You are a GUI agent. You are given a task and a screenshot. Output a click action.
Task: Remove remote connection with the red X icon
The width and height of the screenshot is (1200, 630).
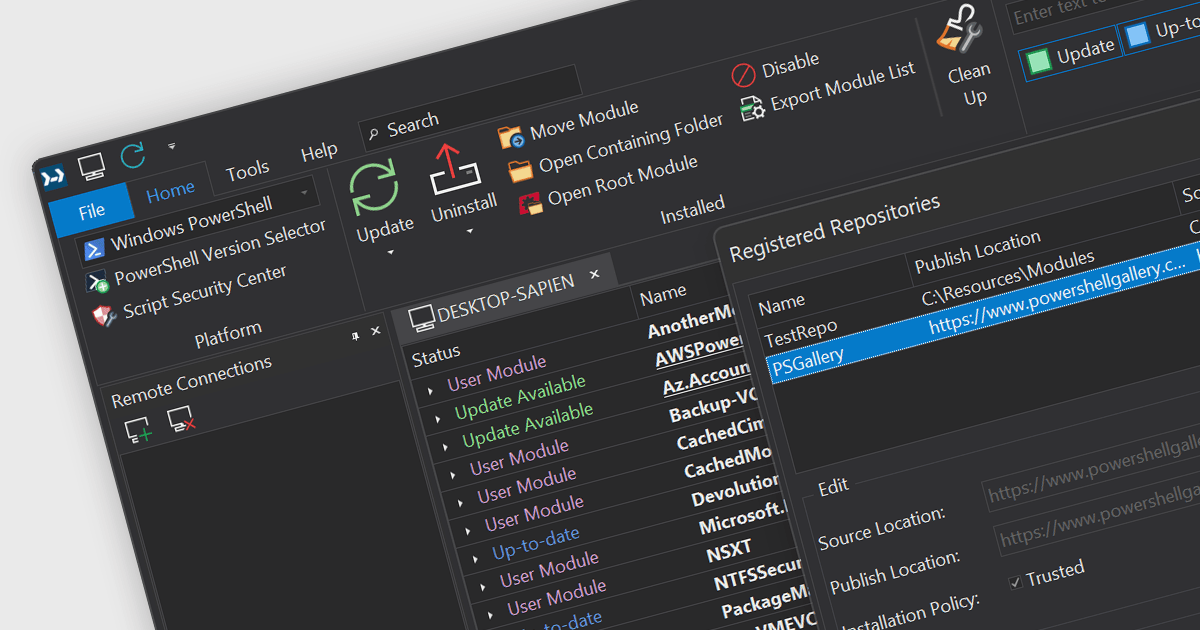181,420
